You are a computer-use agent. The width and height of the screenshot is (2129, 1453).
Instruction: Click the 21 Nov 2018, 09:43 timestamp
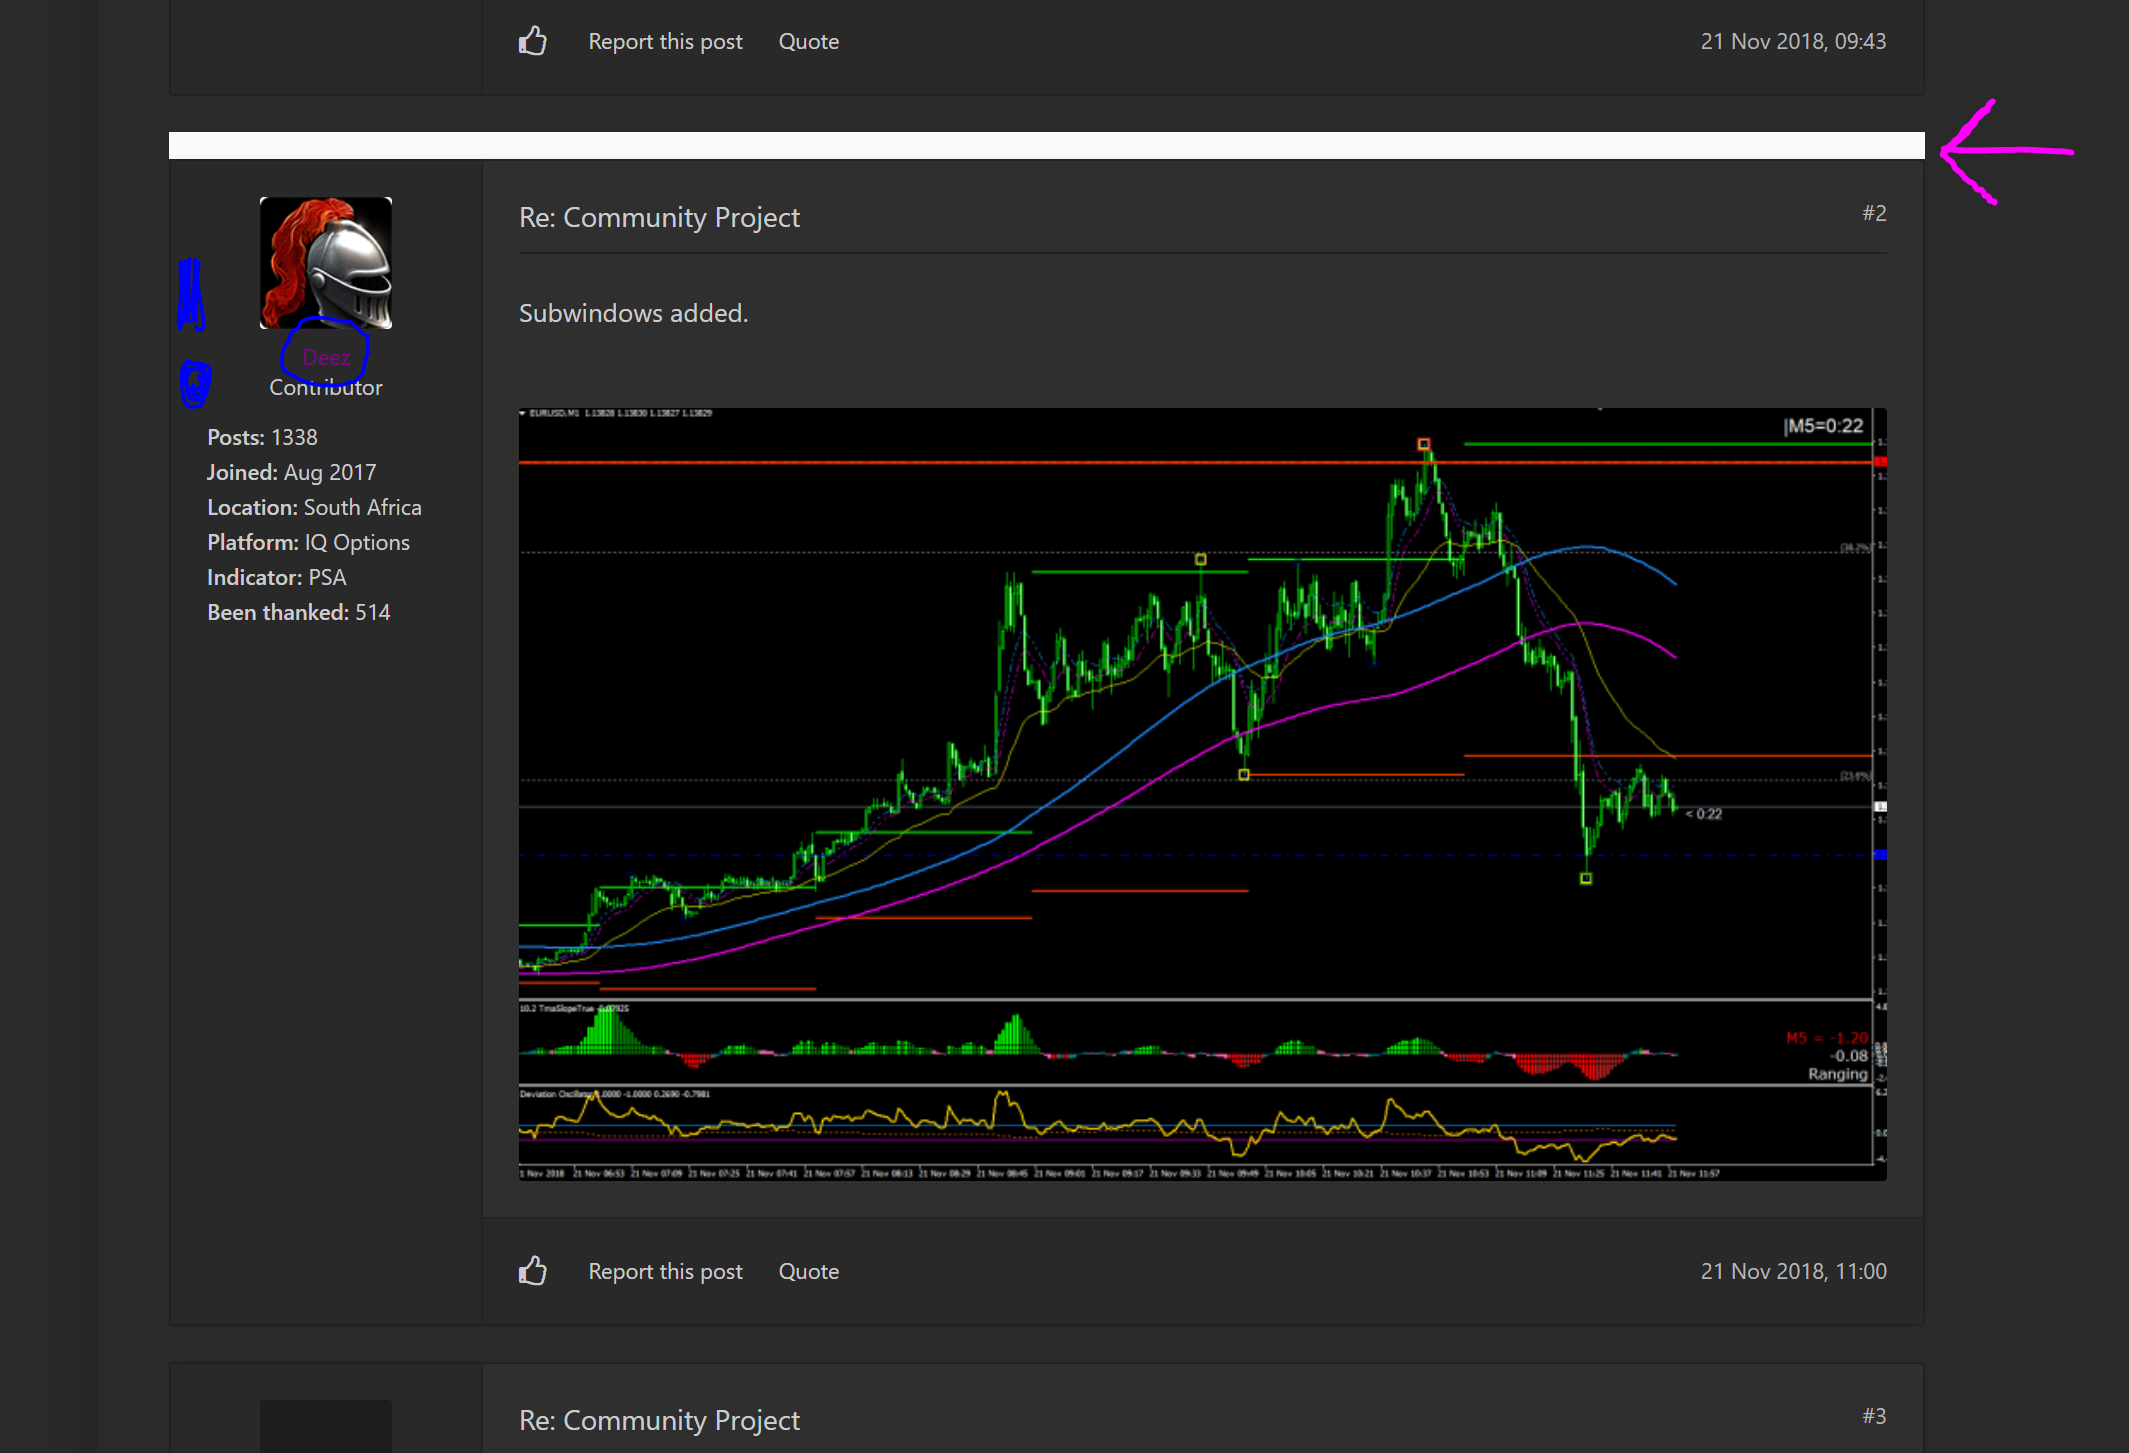[x=1793, y=41]
